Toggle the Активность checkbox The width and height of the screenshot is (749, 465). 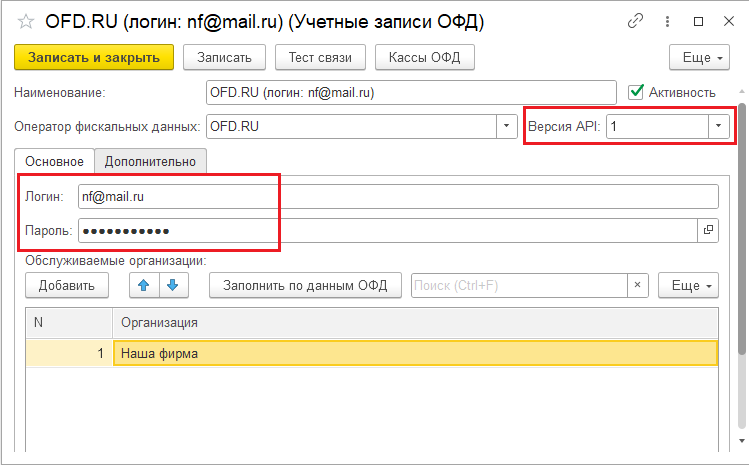(x=635, y=92)
